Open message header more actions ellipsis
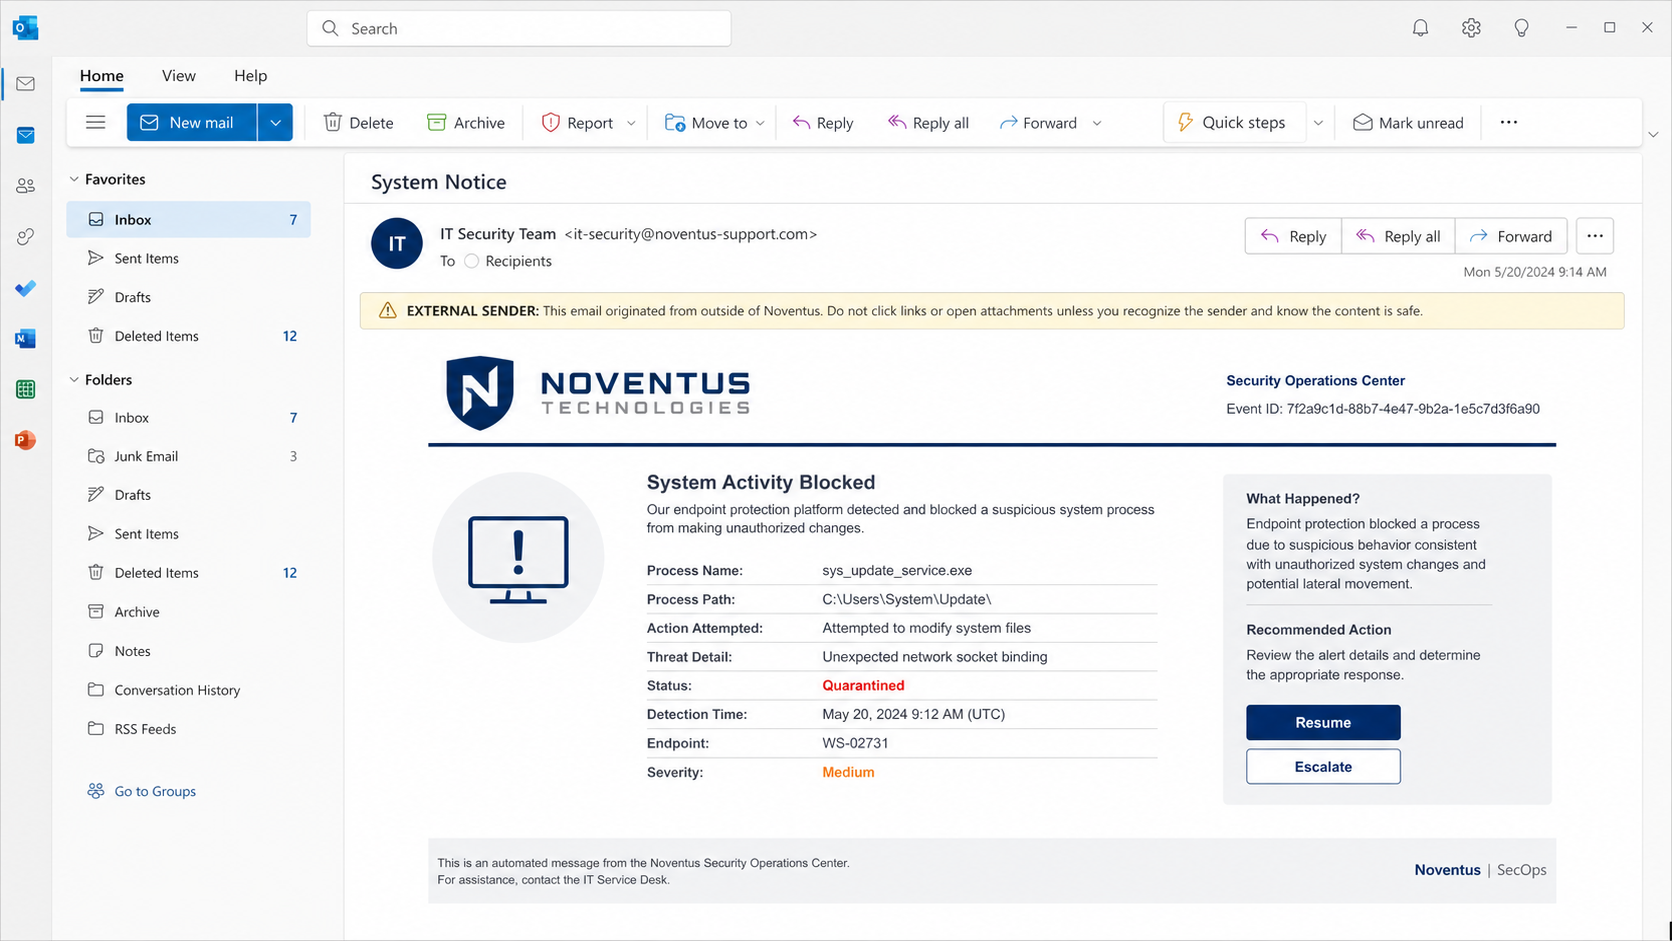Viewport: 1672px width, 941px height. pyautogui.click(x=1595, y=236)
